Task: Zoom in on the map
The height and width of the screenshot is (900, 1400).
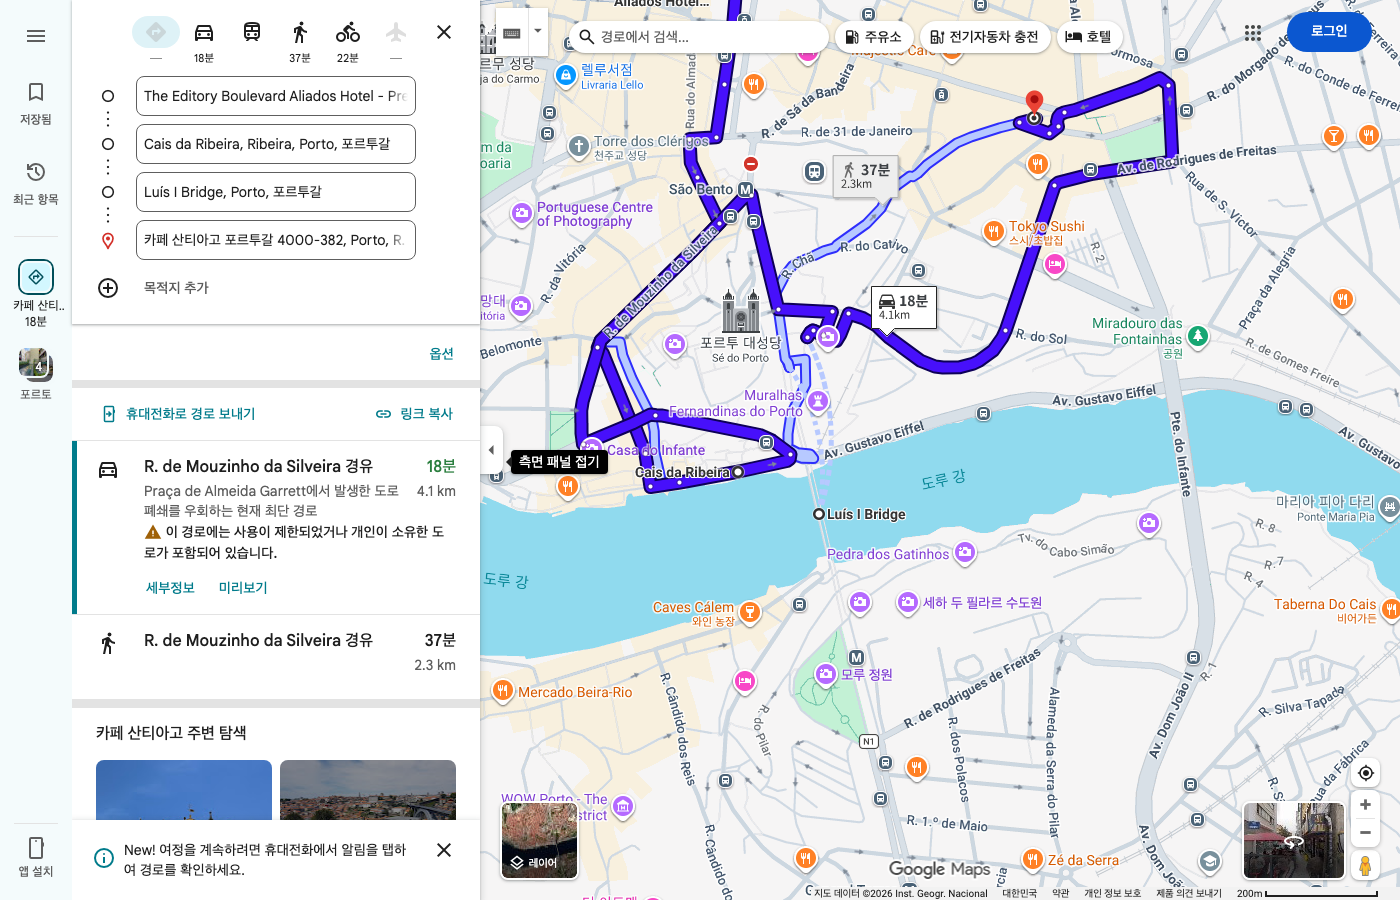Action: click(x=1365, y=805)
